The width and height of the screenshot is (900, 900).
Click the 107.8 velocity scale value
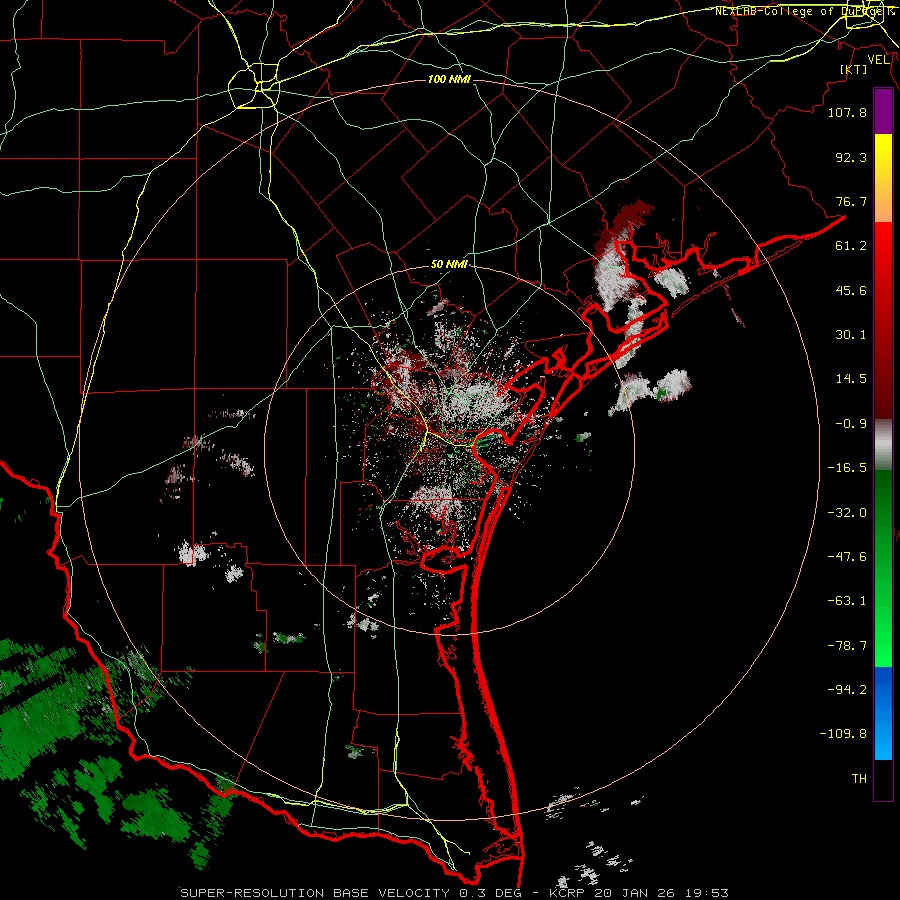pyautogui.click(x=847, y=112)
